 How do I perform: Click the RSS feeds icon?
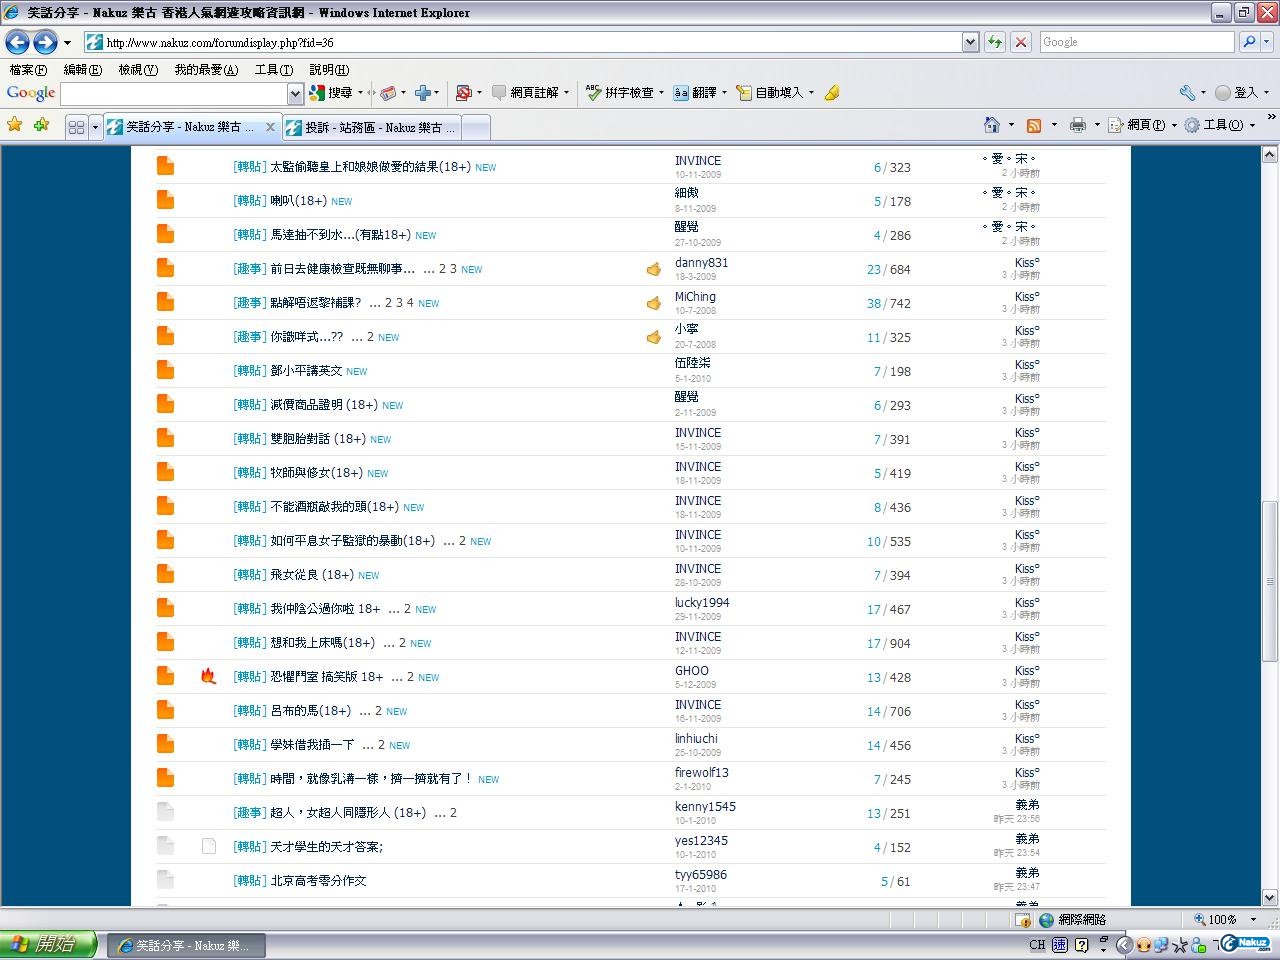1034,125
